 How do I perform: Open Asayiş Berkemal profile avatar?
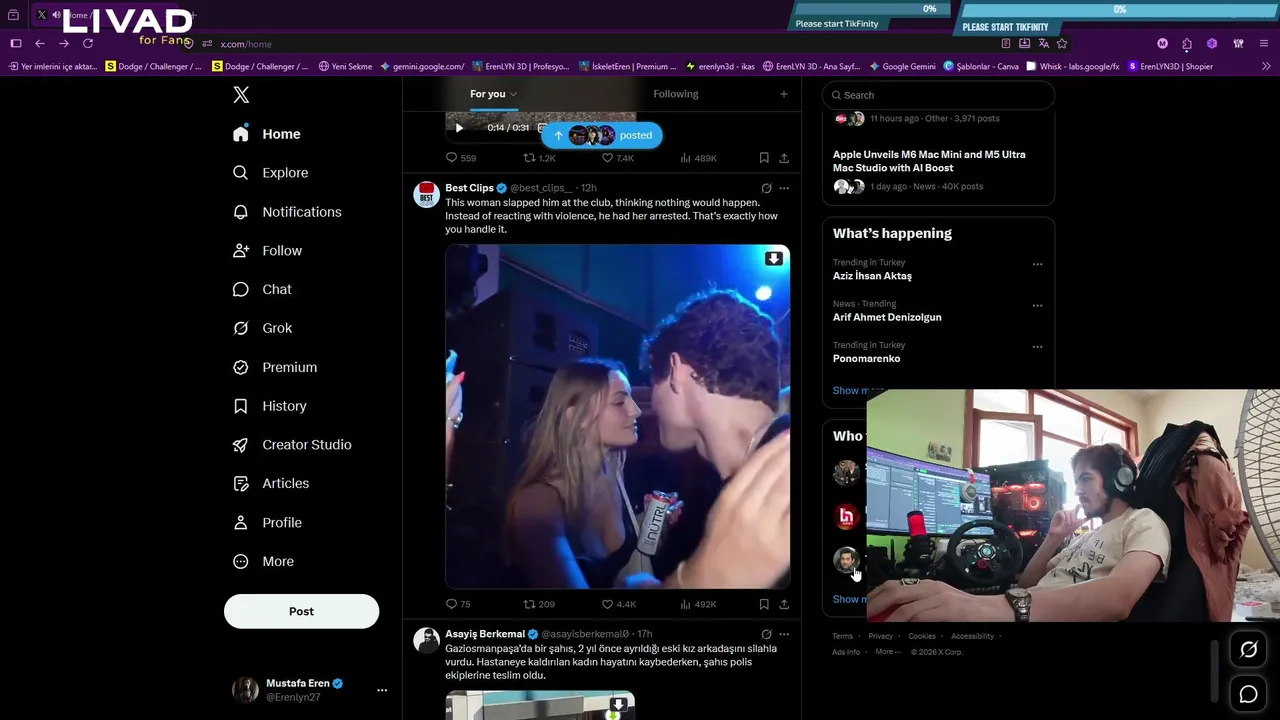click(427, 641)
